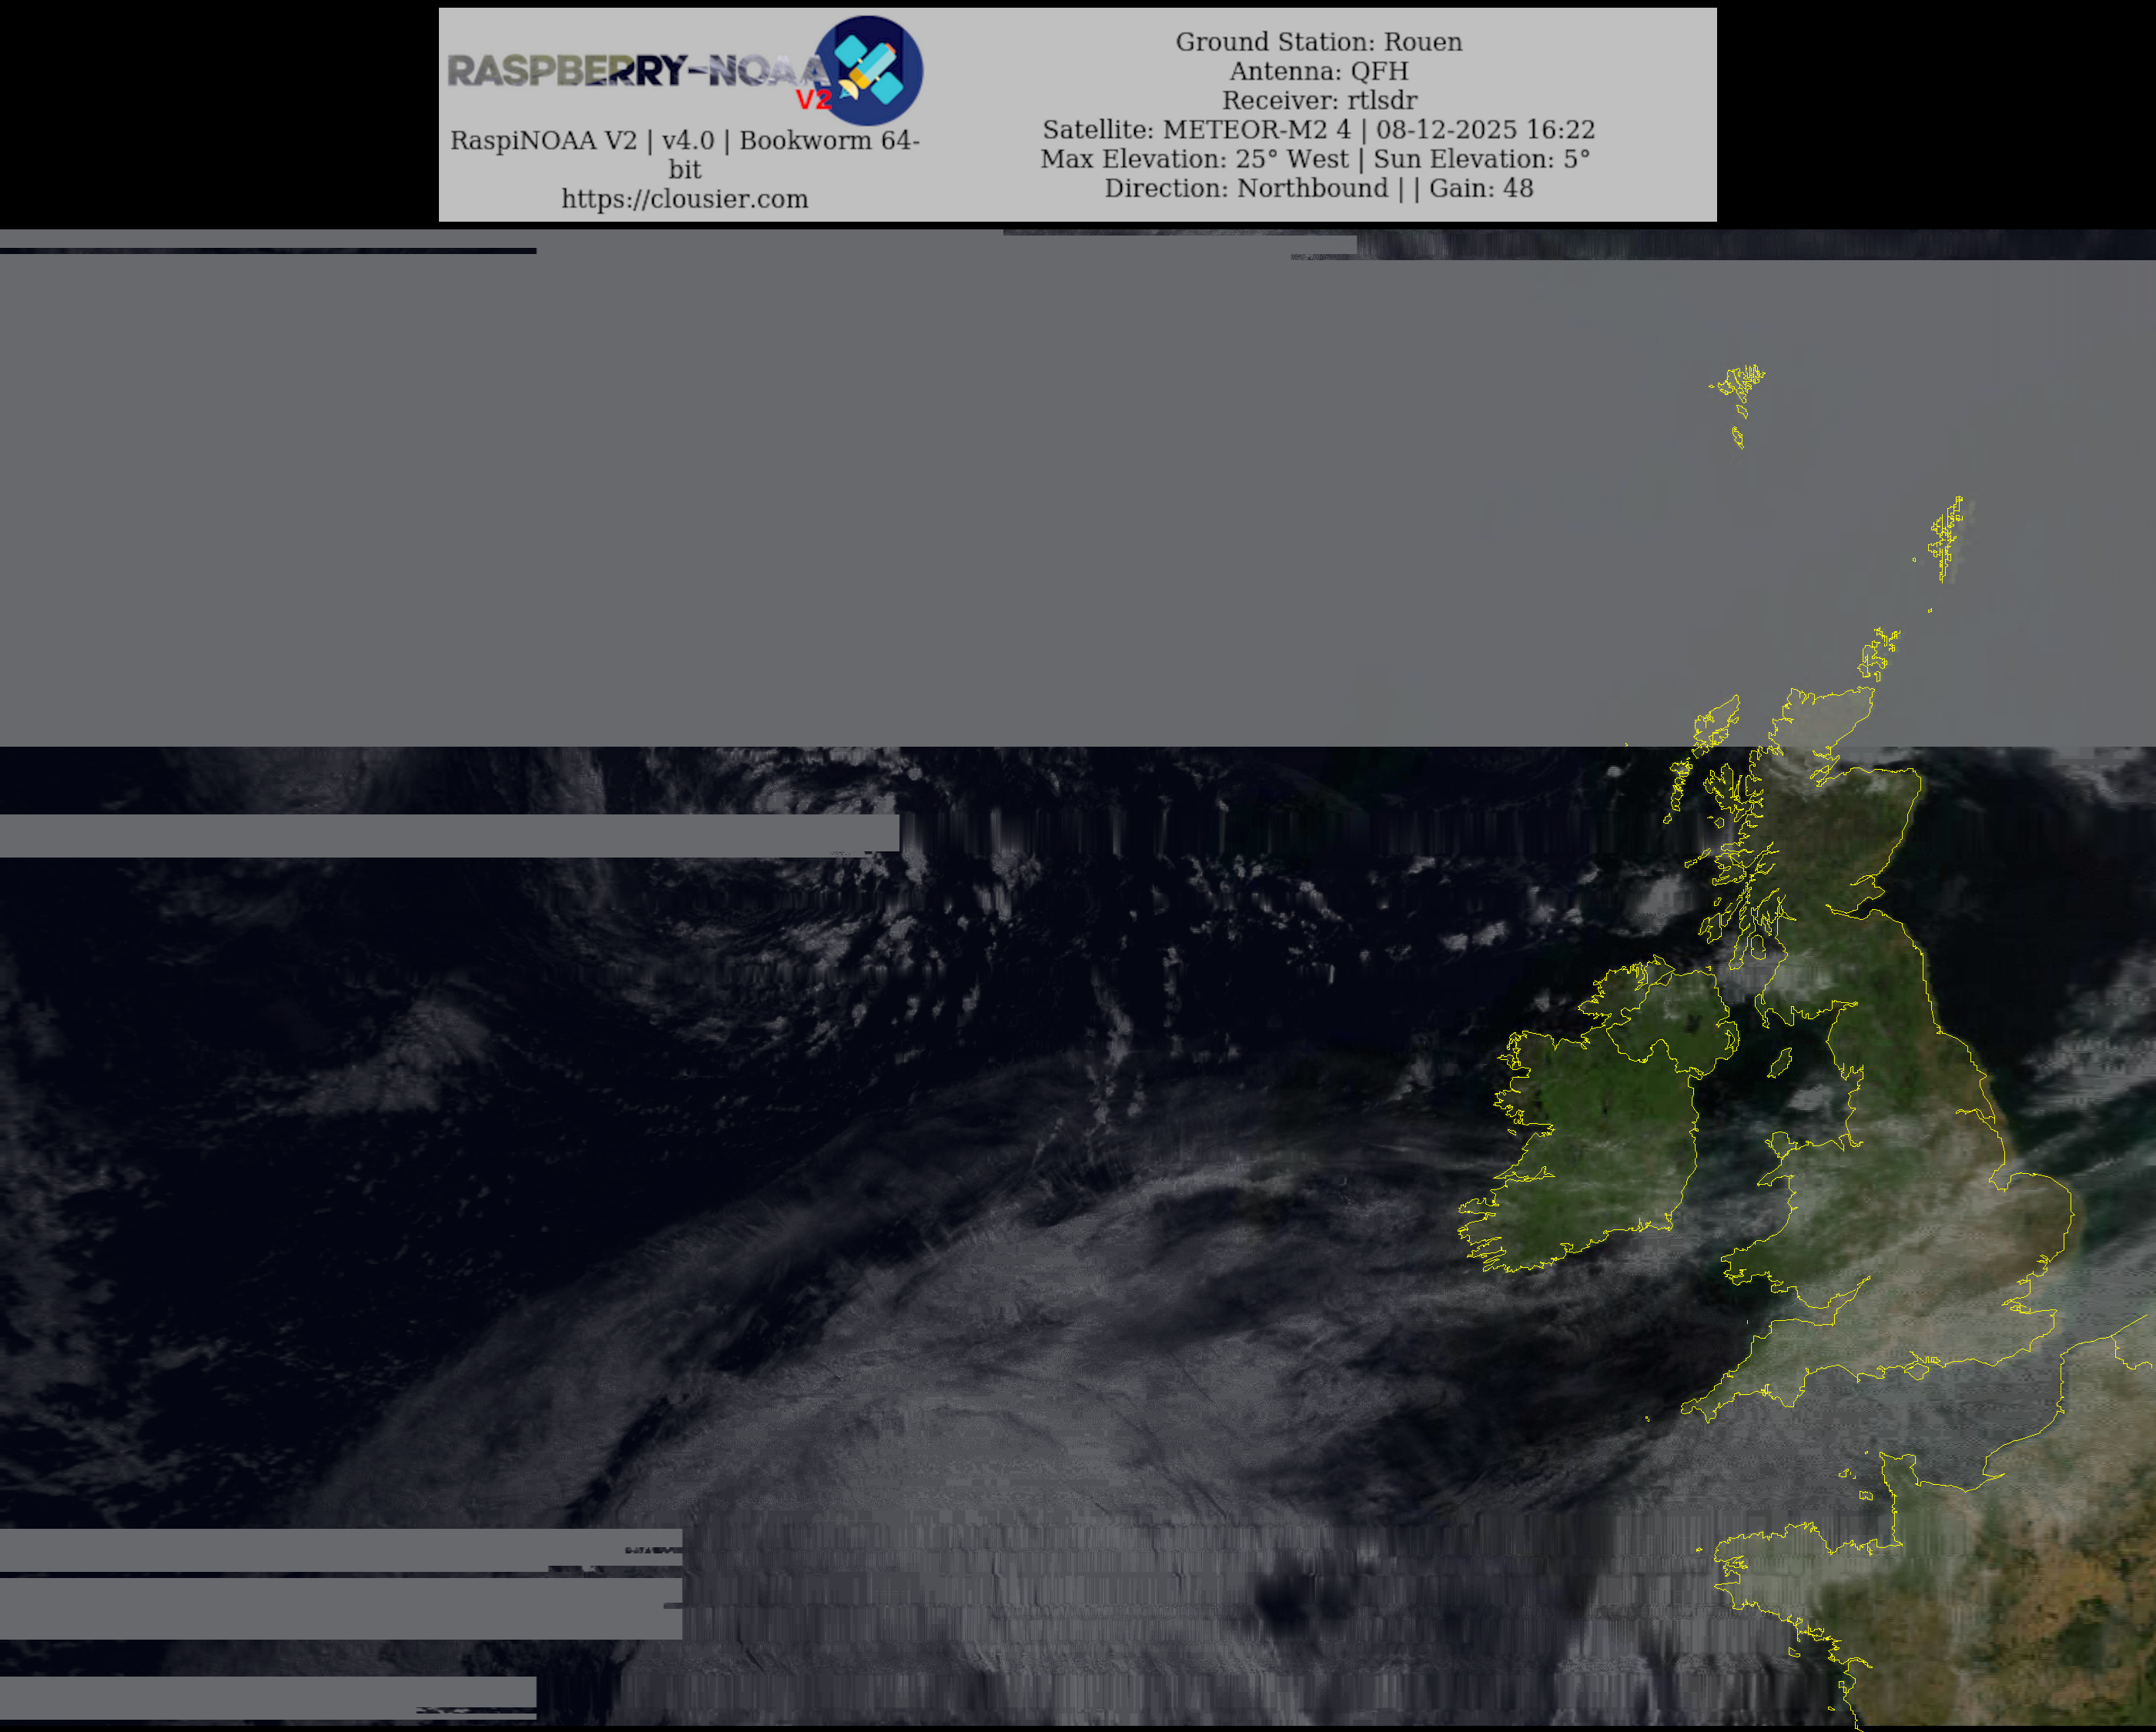Screen dimensions: 2156x1732
Task: Click the RaspiNOAA V2 v4.0 Bookworm version text
Action: point(684,141)
